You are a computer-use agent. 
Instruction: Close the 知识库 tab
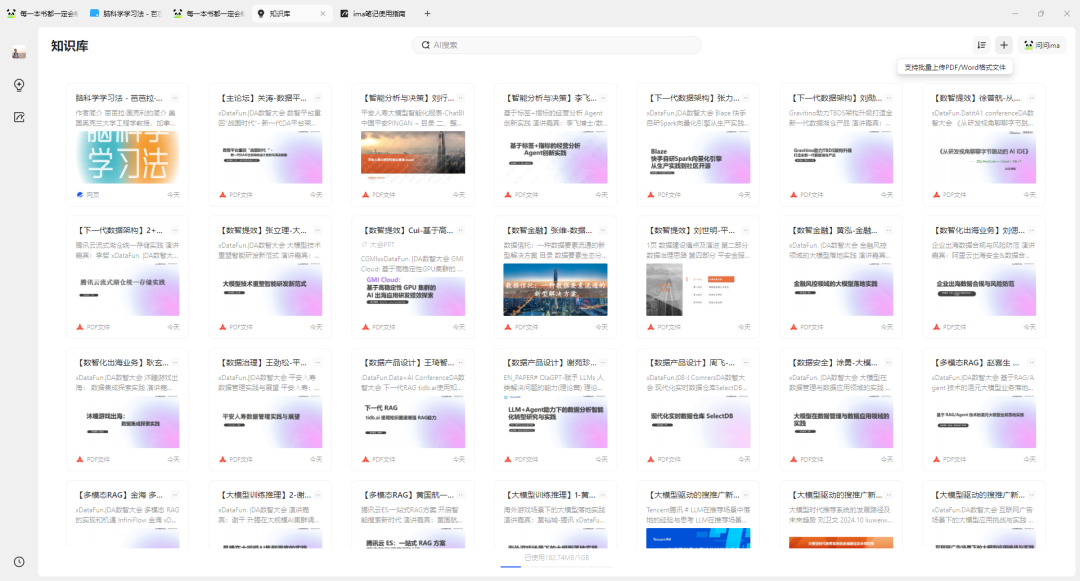(323, 13)
